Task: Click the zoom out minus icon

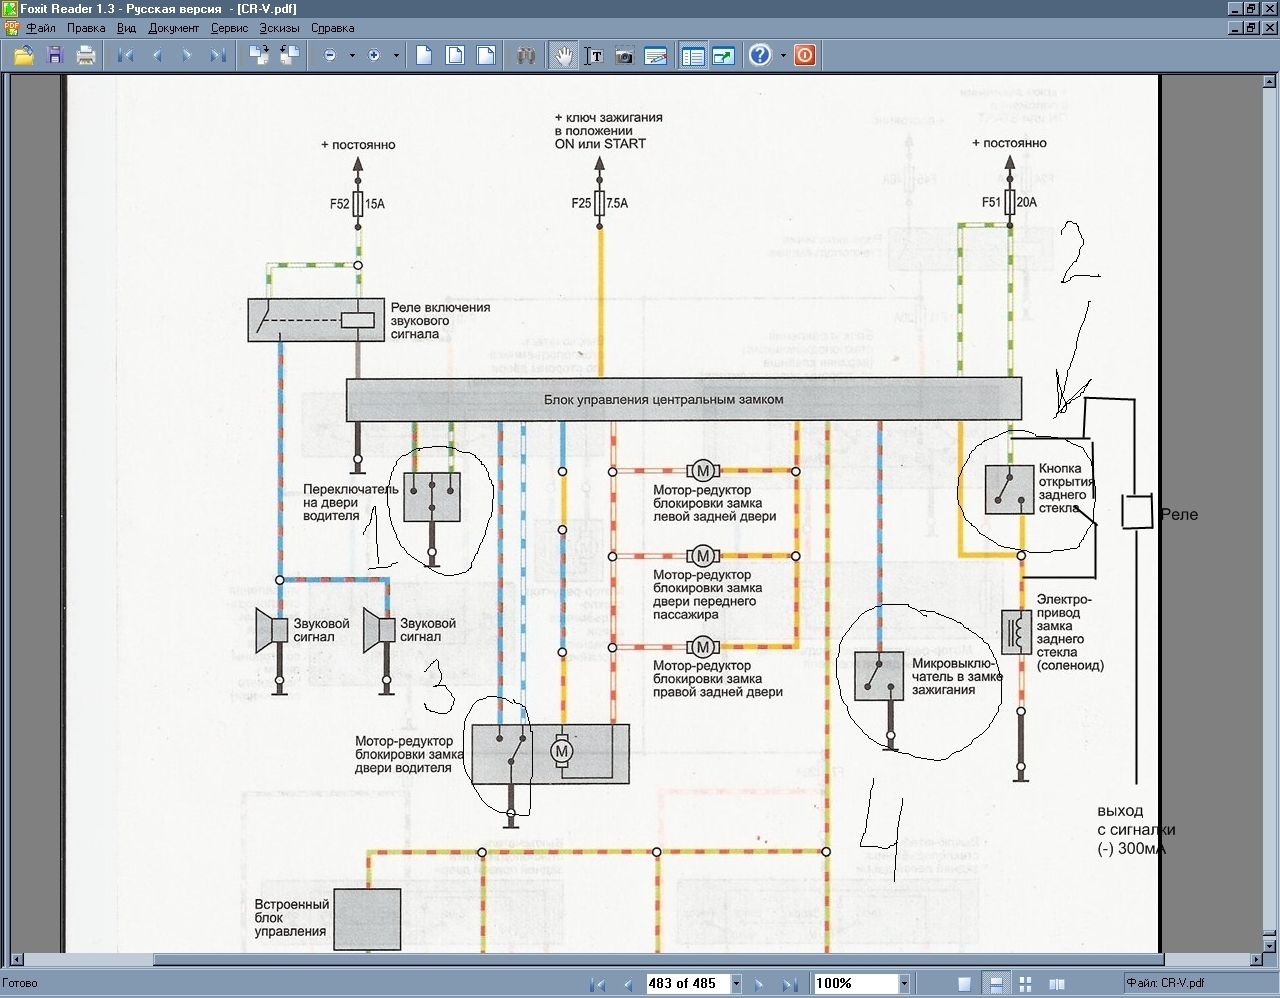Action: point(330,56)
